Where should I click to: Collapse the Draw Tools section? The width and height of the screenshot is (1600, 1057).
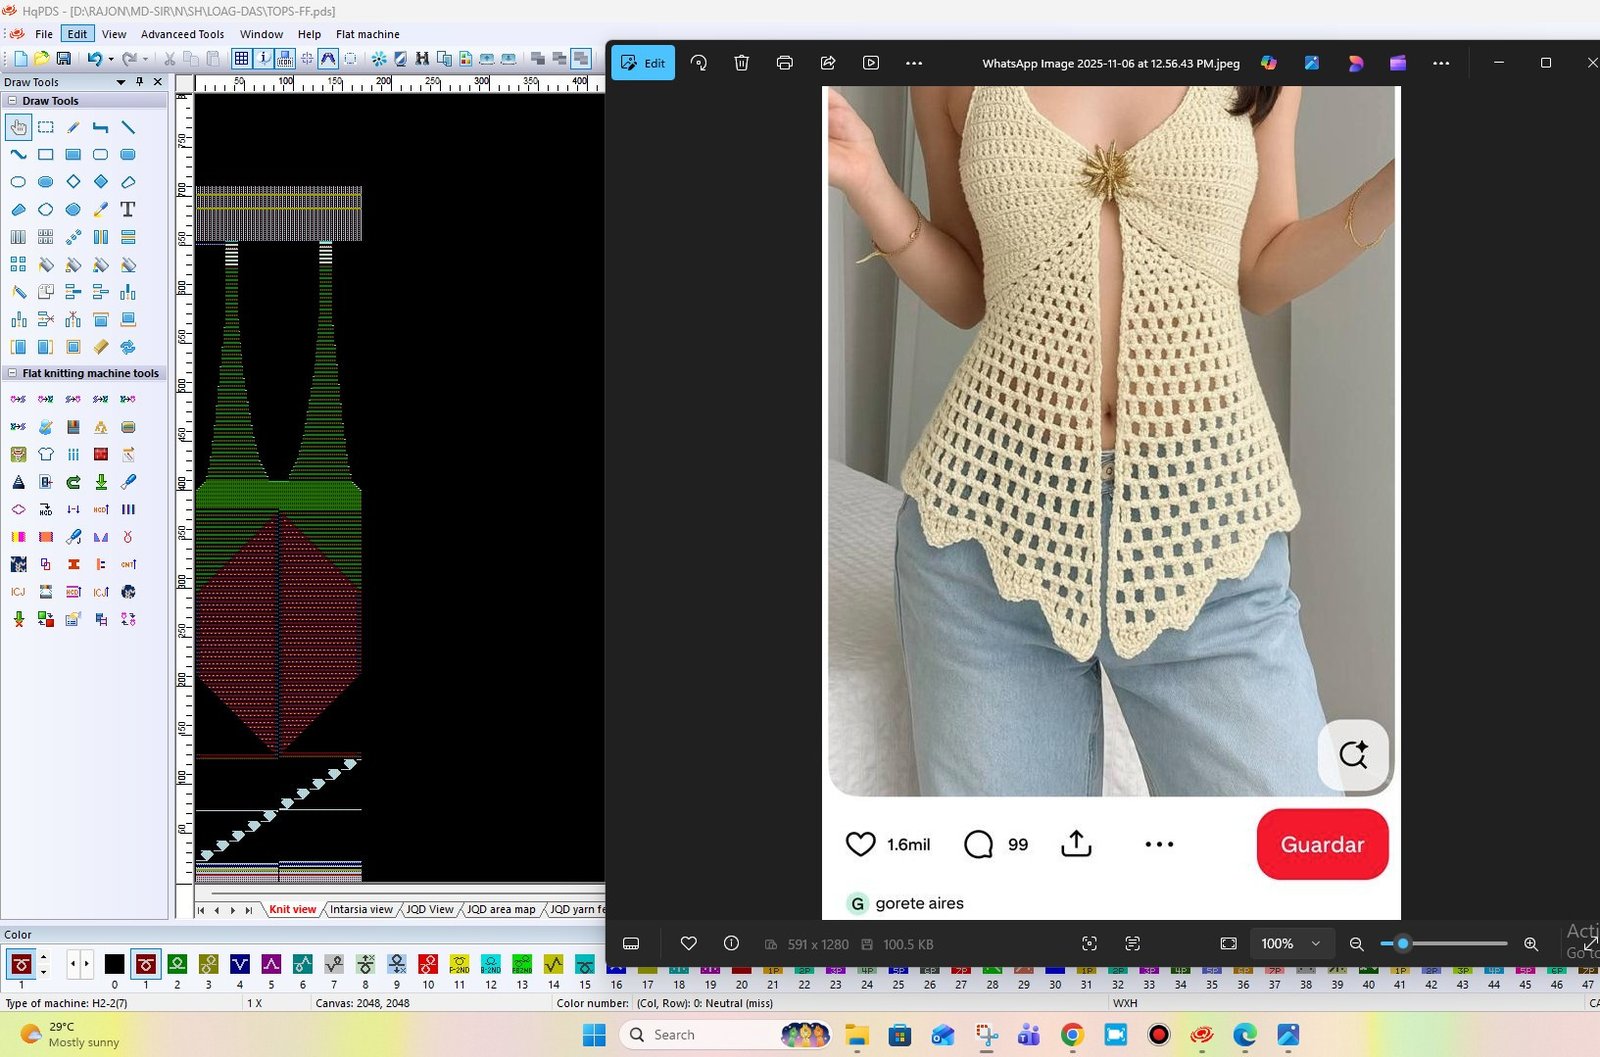tap(12, 101)
